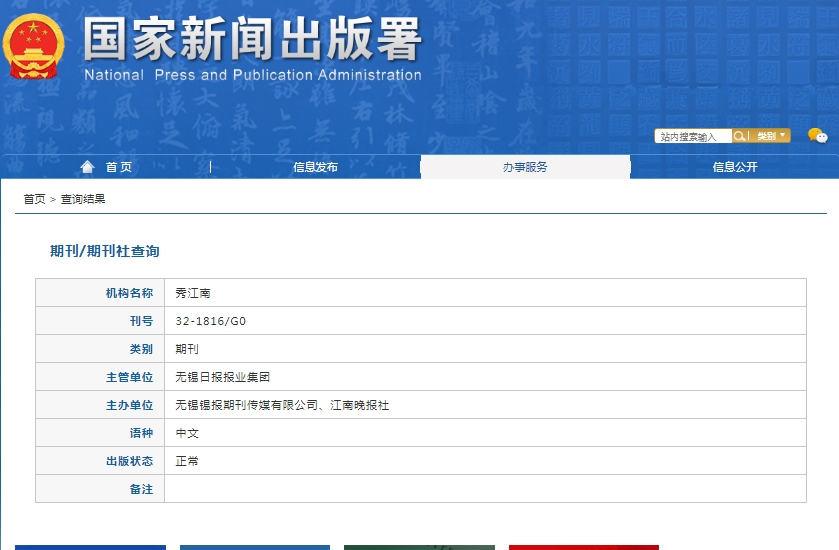Viewport: 839px width, 550px height.
Task: Click the home icon beside 首页
Action: [88, 167]
